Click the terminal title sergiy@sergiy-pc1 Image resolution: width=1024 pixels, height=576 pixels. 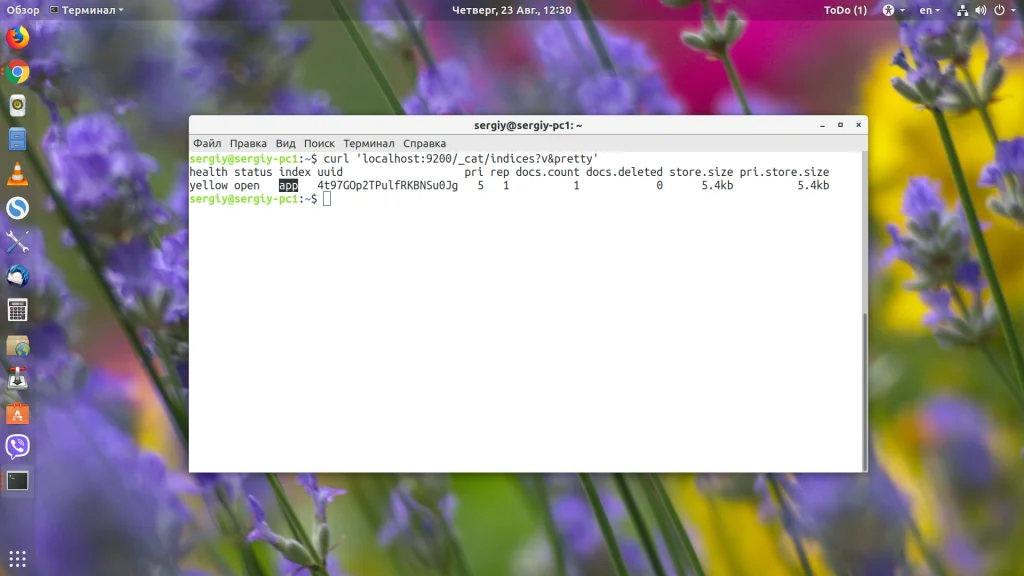[528, 125]
